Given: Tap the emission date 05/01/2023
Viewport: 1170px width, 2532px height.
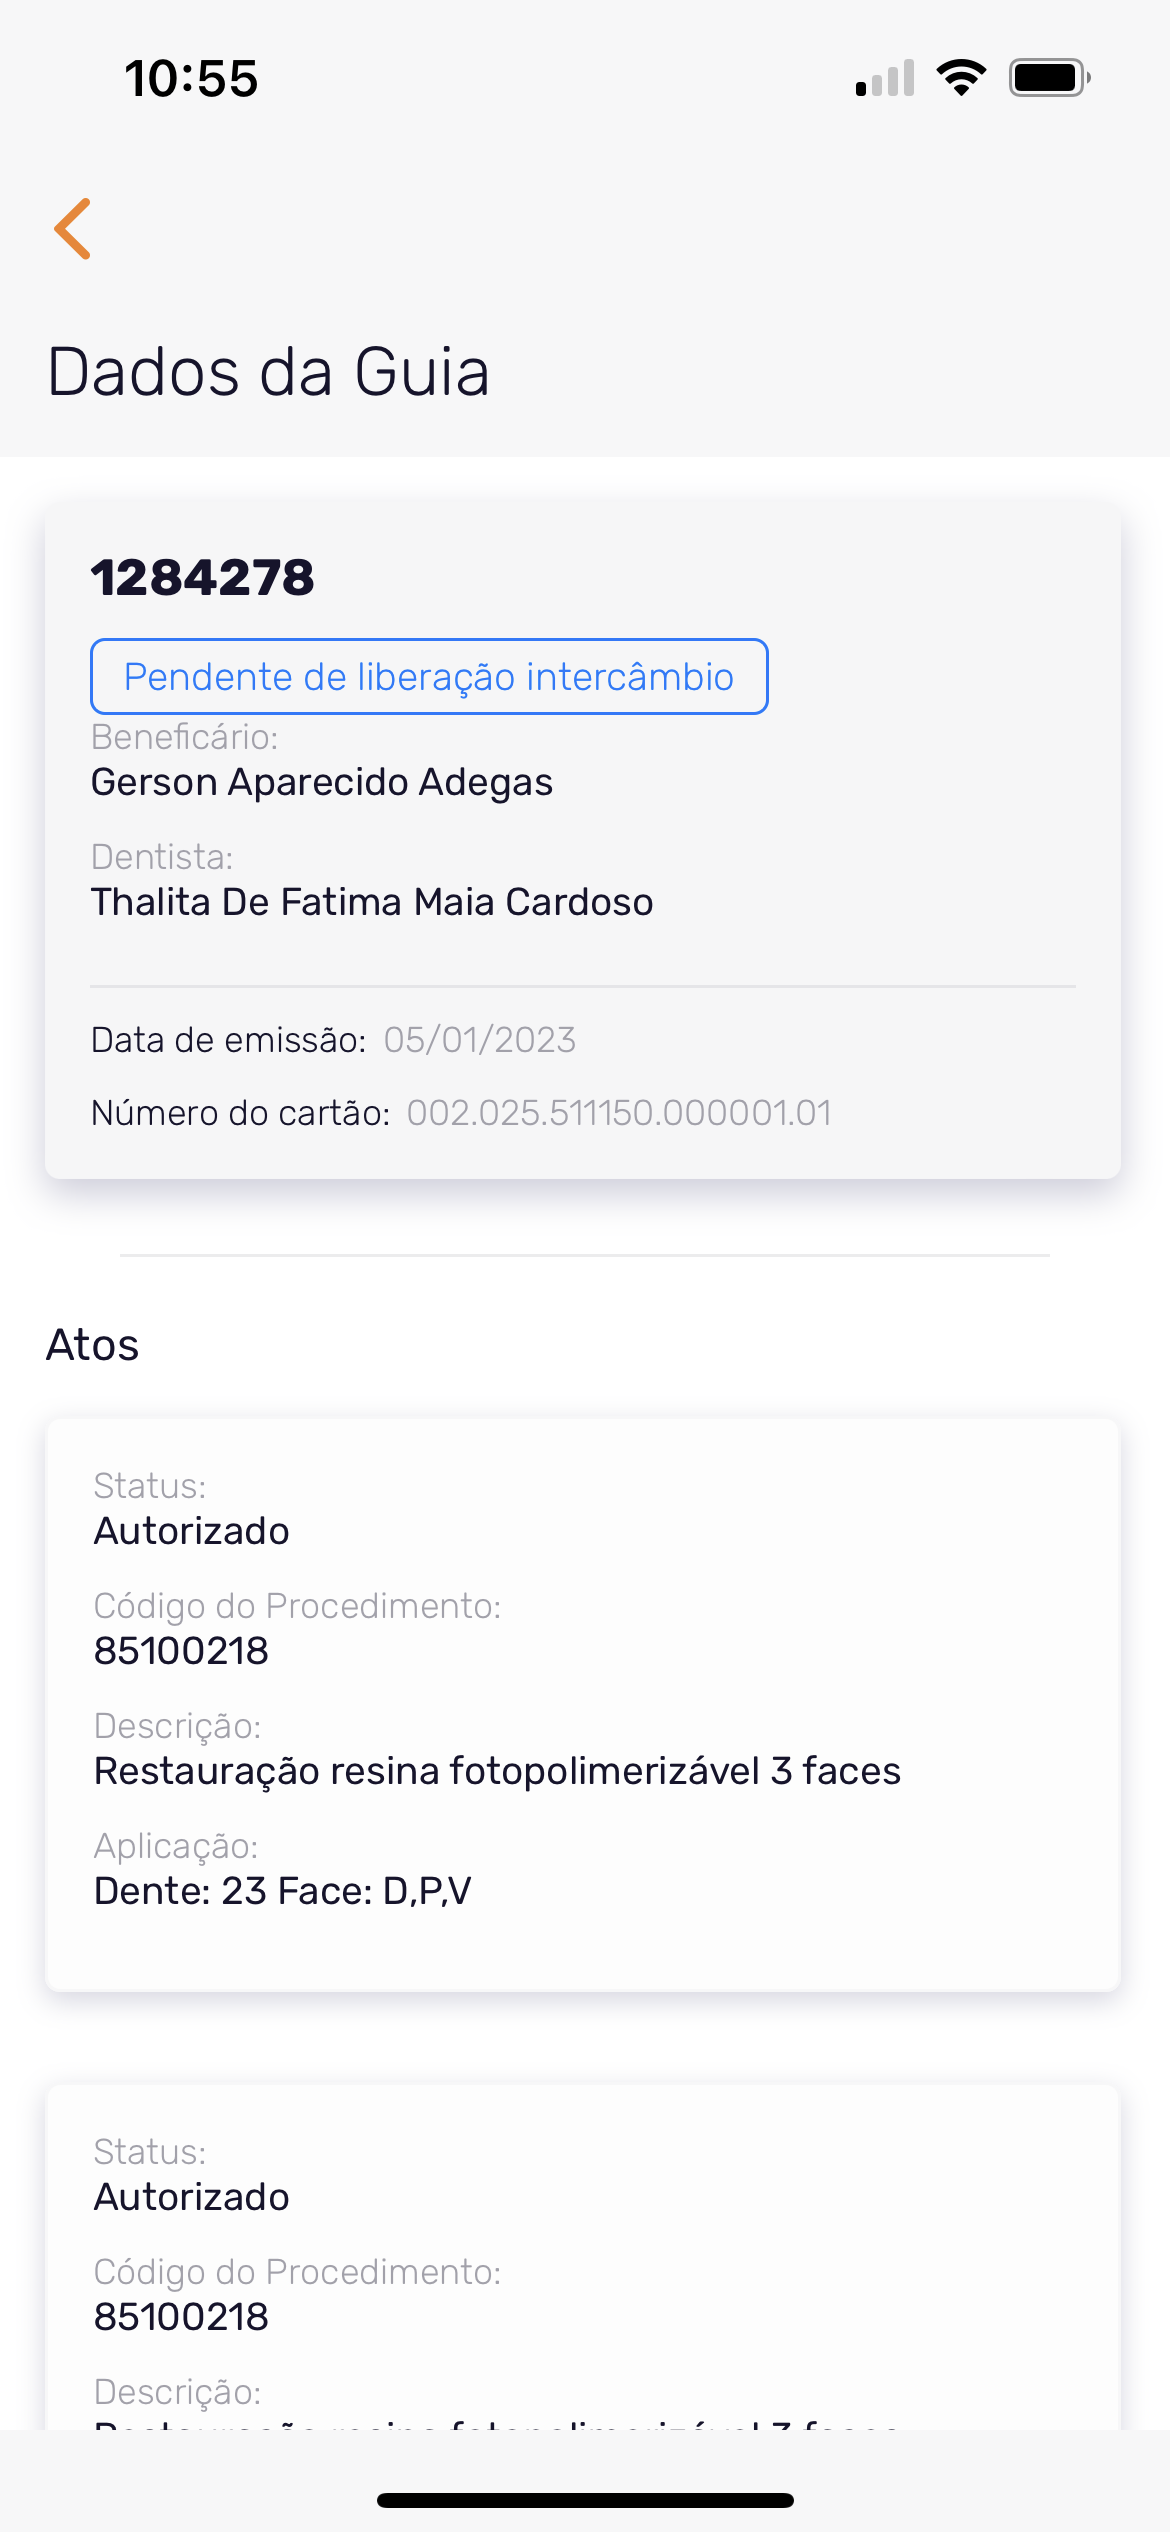Looking at the screenshot, I should (x=480, y=1040).
